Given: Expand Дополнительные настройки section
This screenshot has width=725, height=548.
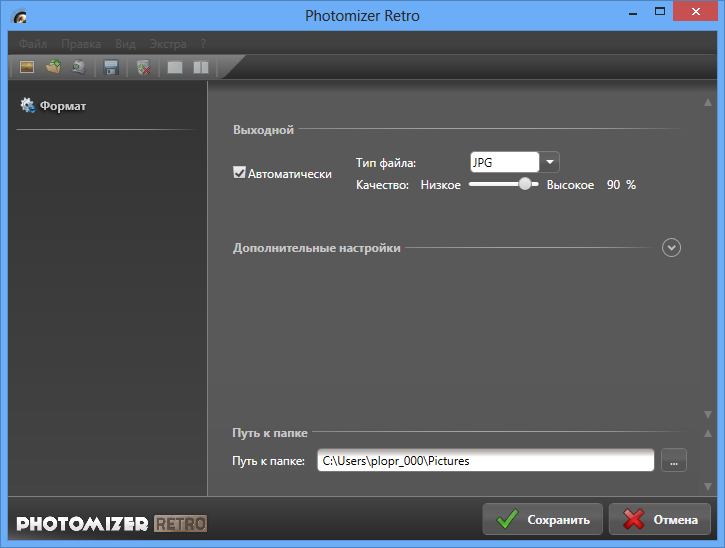Looking at the screenshot, I should click(x=671, y=248).
